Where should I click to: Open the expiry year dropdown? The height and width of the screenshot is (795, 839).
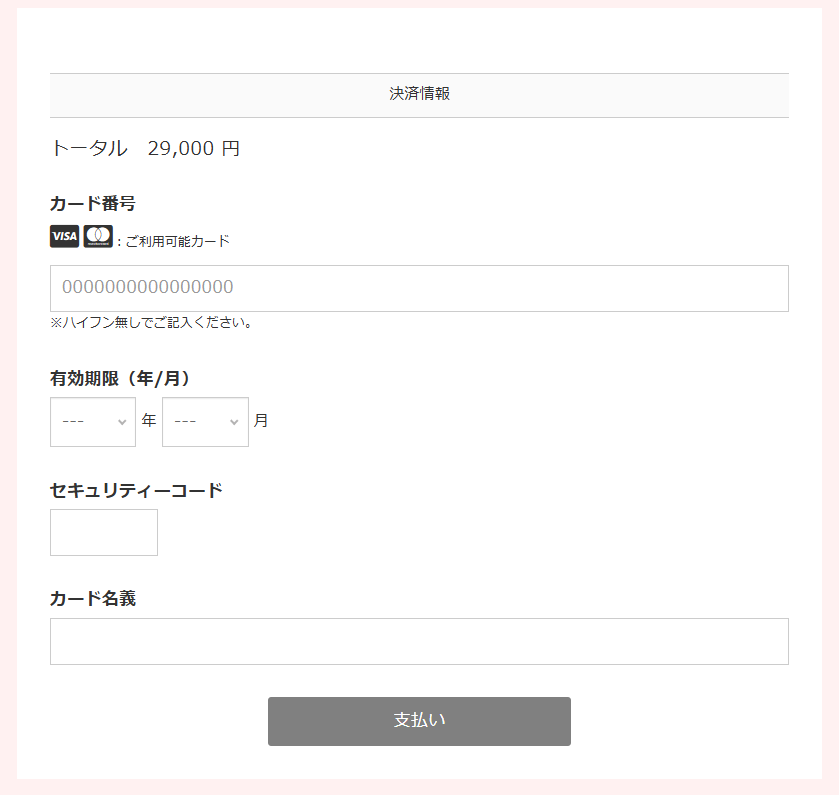[x=92, y=422]
